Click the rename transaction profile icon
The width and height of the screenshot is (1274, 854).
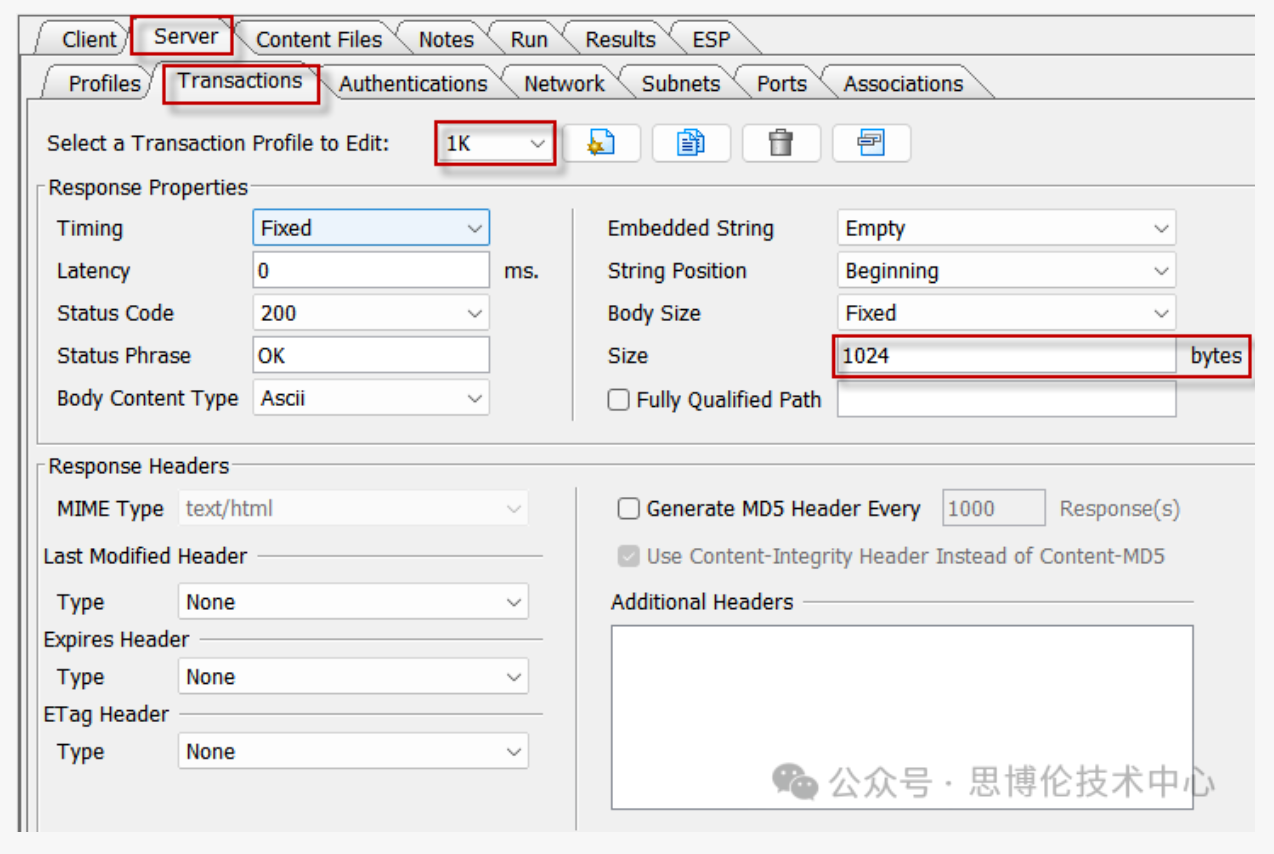[x=870, y=143]
